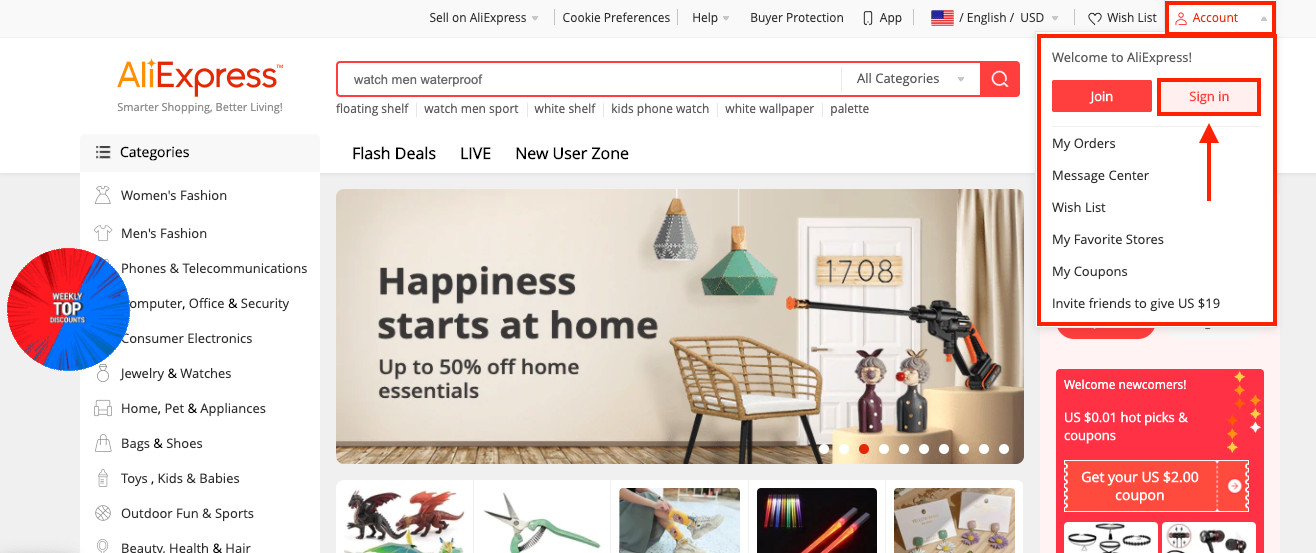
Task: Open the App phone icon in the top bar
Action: (x=868, y=18)
